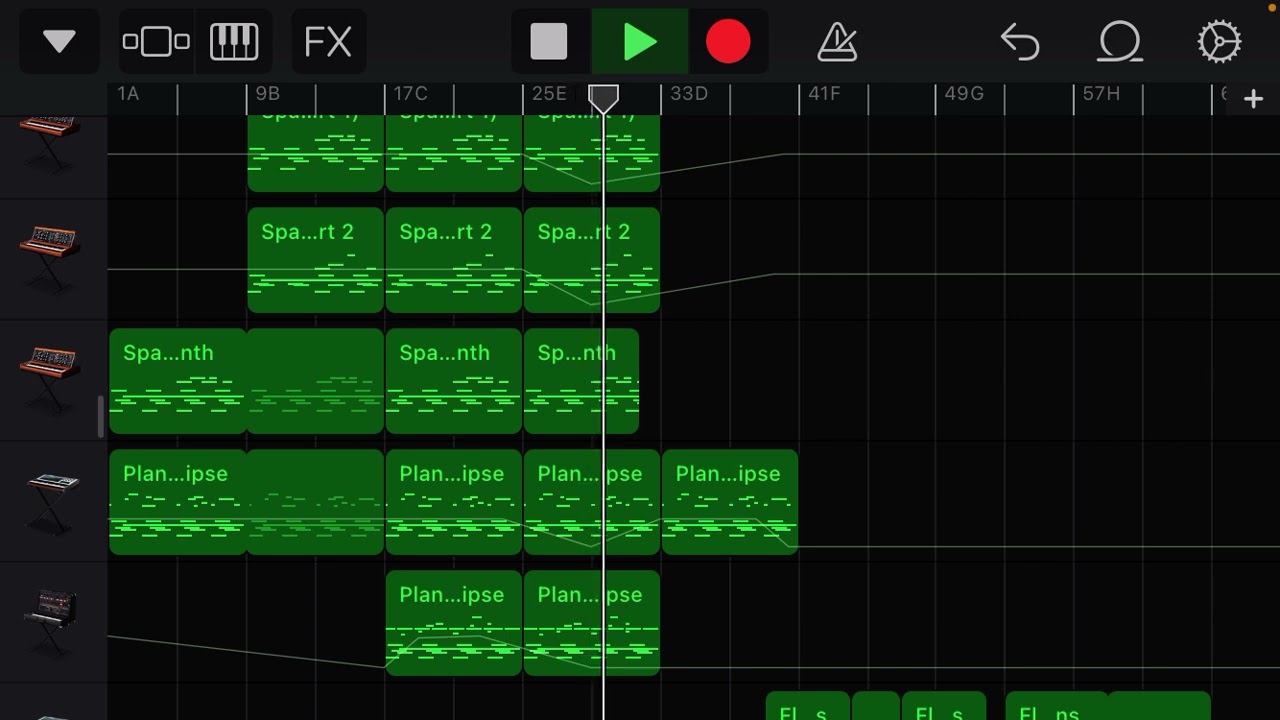Tap the green Play button

coord(639,42)
